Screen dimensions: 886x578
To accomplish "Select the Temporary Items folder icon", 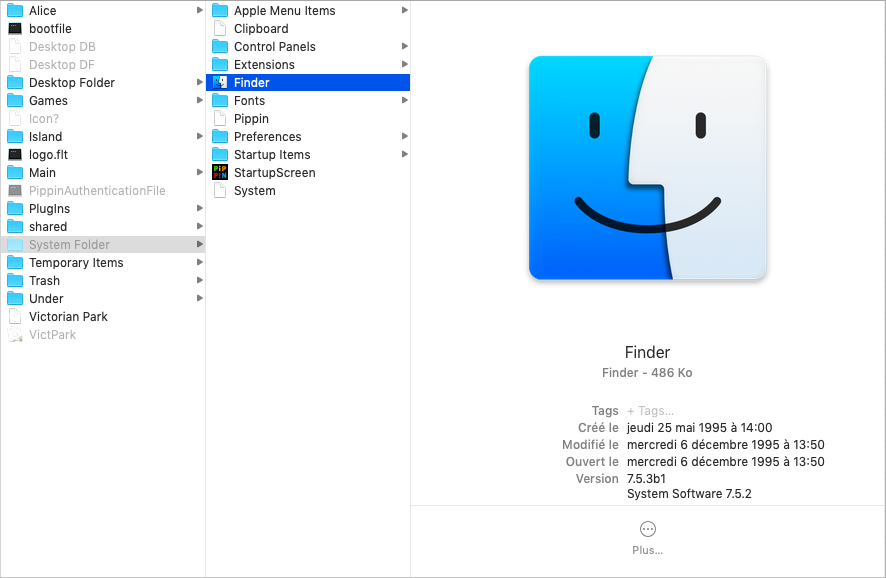I will tap(15, 263).
